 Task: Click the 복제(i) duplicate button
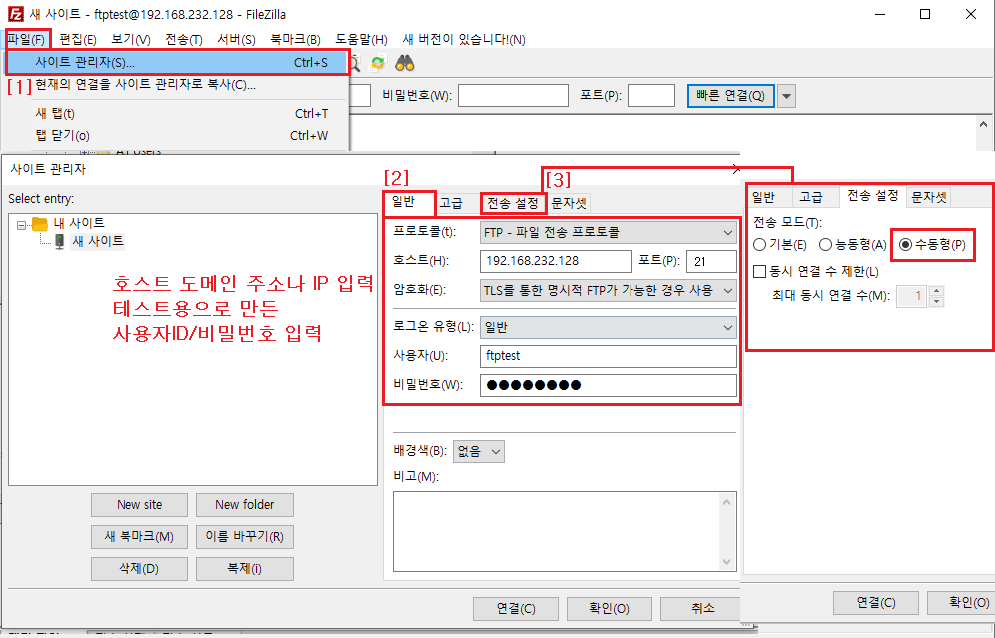pos(245,569)
